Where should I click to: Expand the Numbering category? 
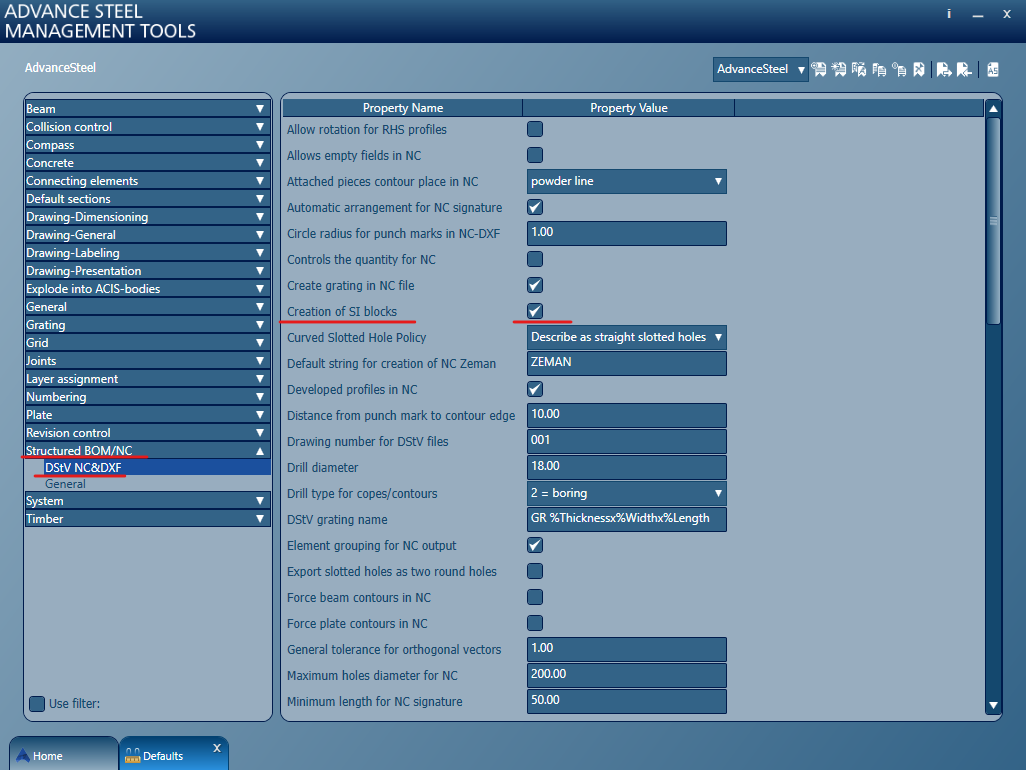point(147,397)
